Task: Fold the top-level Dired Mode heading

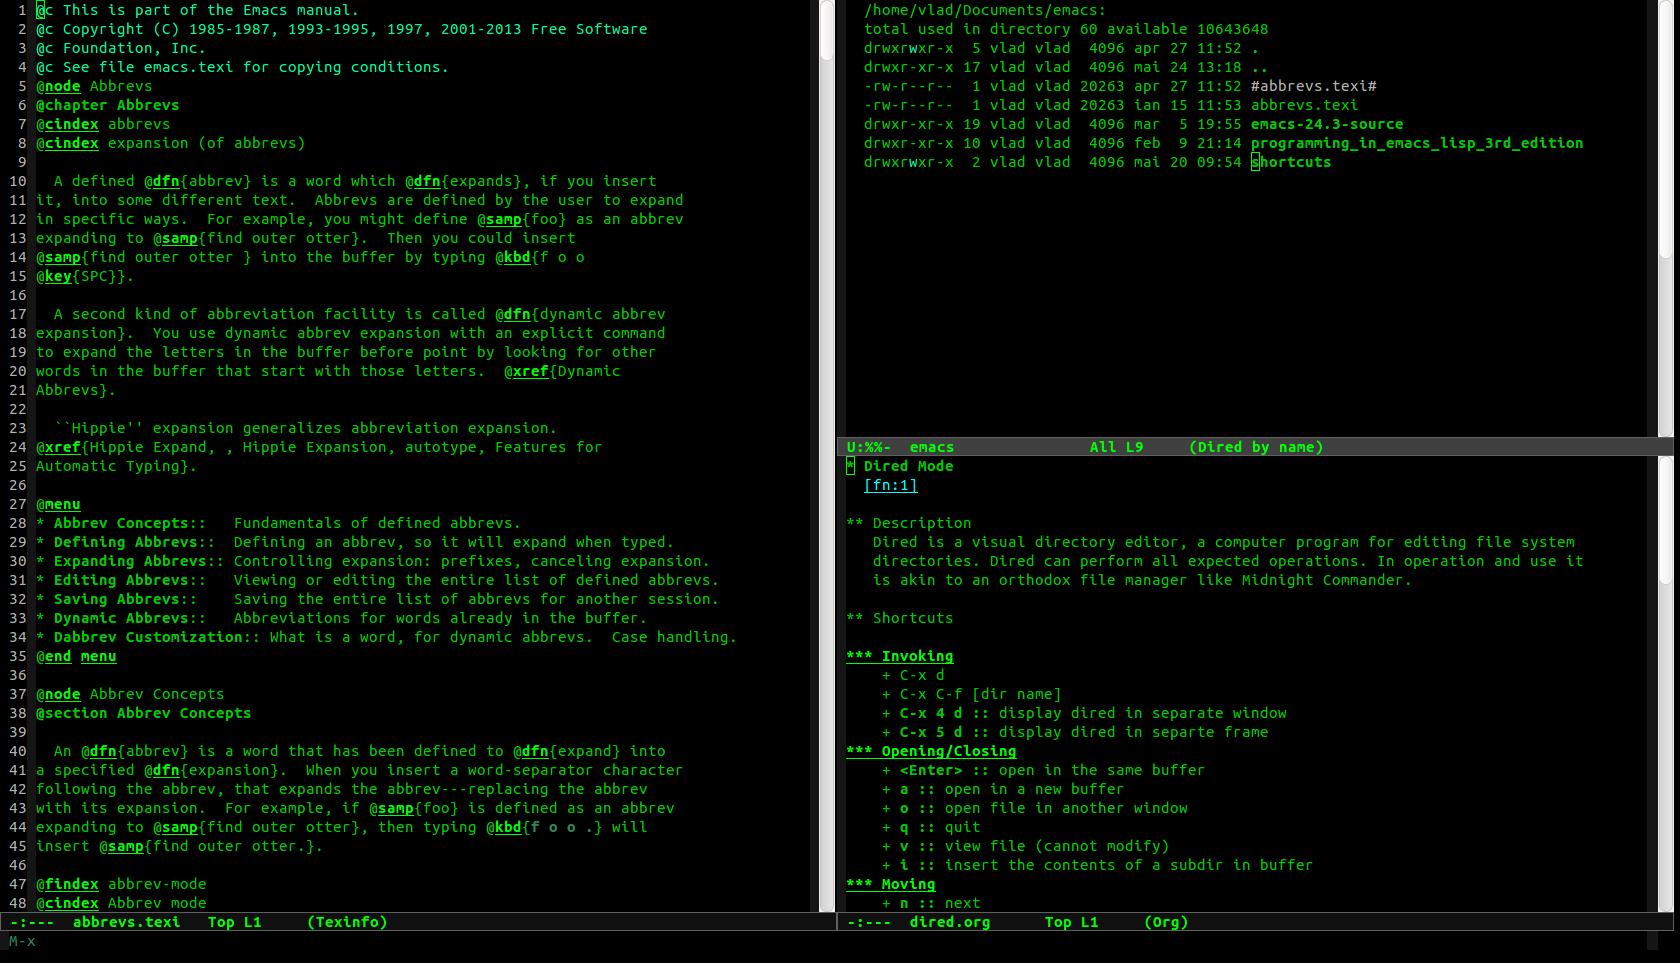Action: (x=900, y=466)
